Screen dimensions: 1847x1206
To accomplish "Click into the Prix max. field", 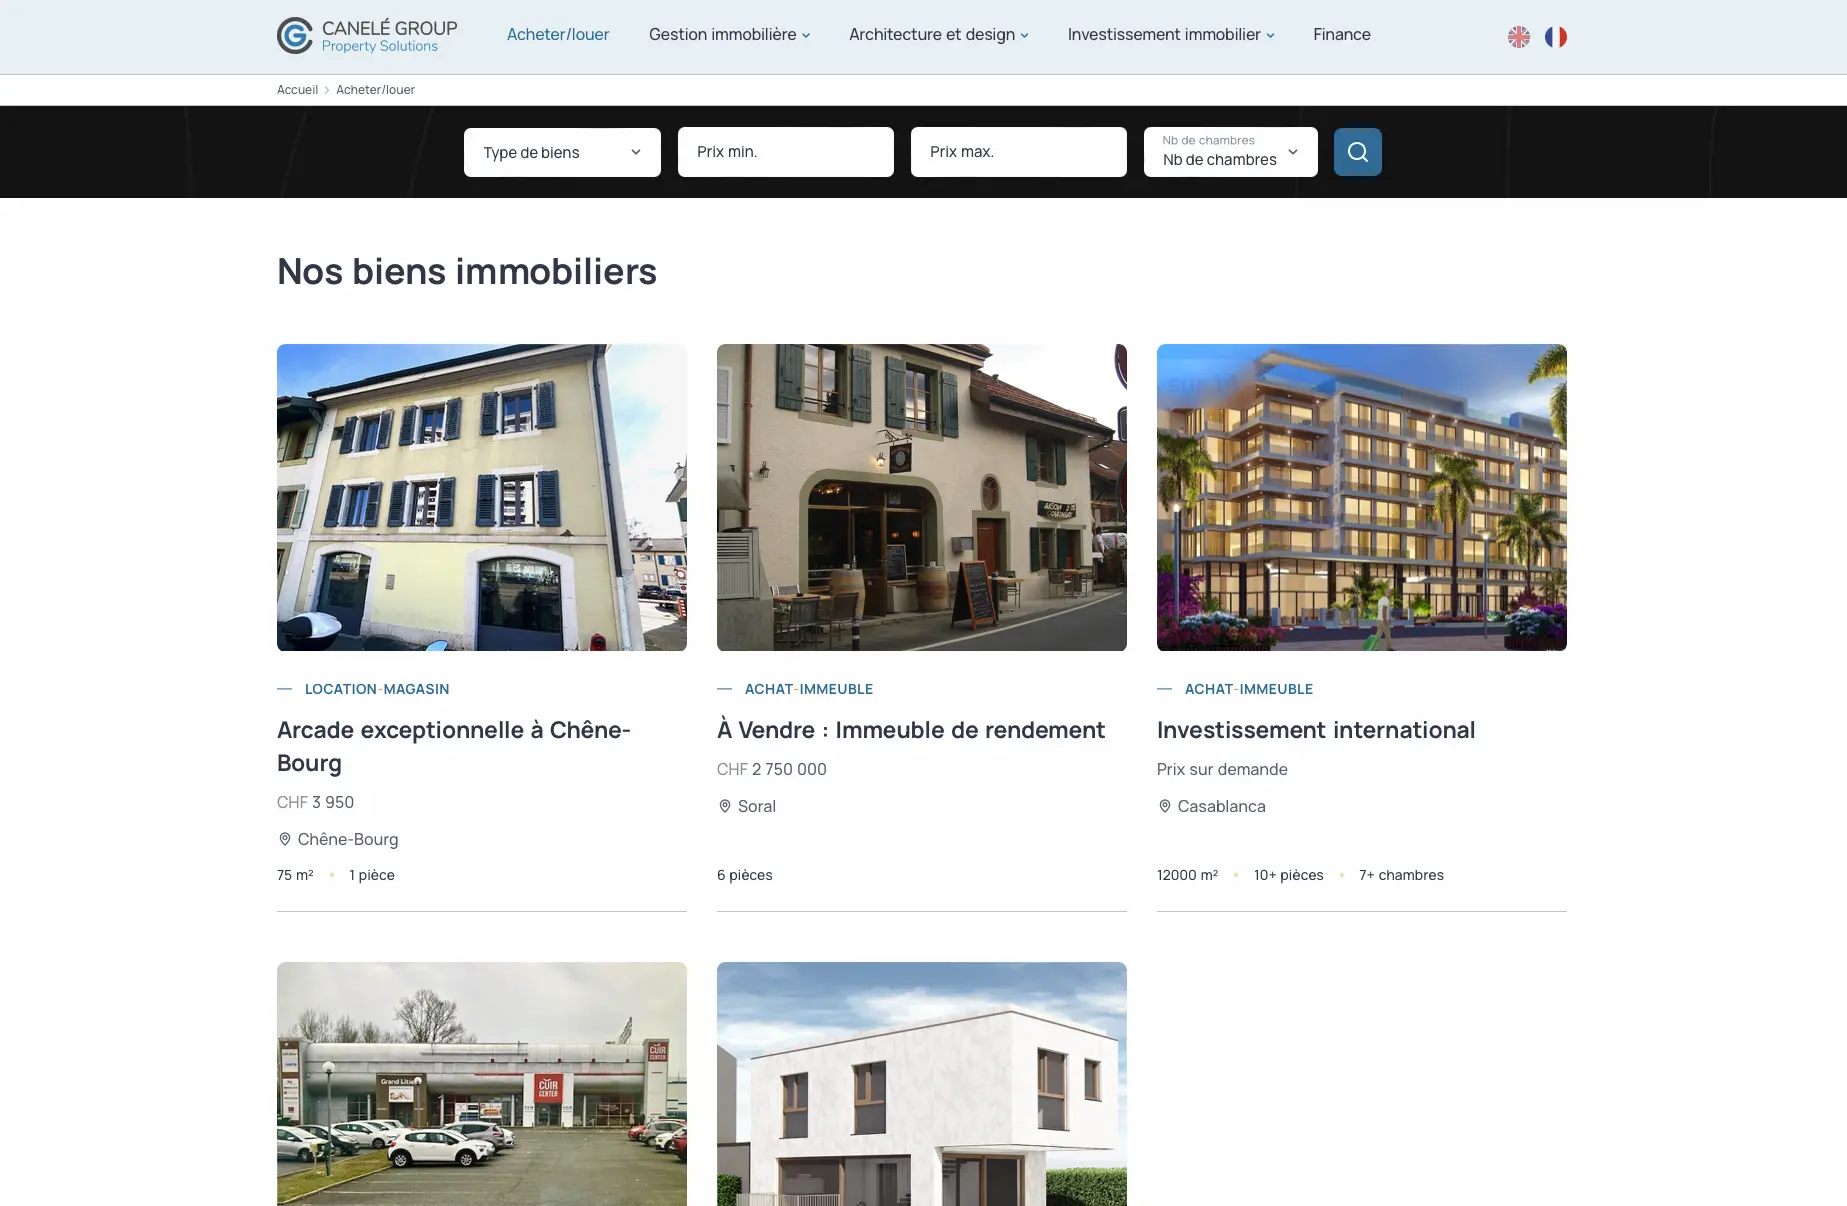I will click(1018, 152).
